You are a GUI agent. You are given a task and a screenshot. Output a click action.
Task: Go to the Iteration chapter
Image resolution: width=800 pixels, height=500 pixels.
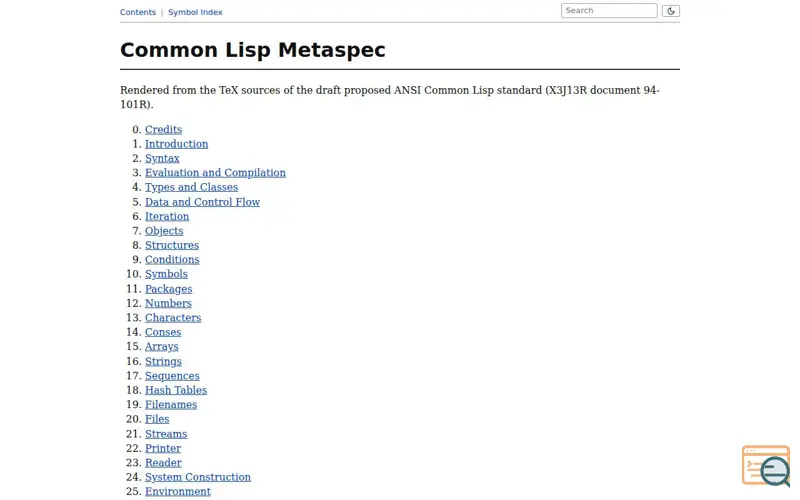point(167,216)
